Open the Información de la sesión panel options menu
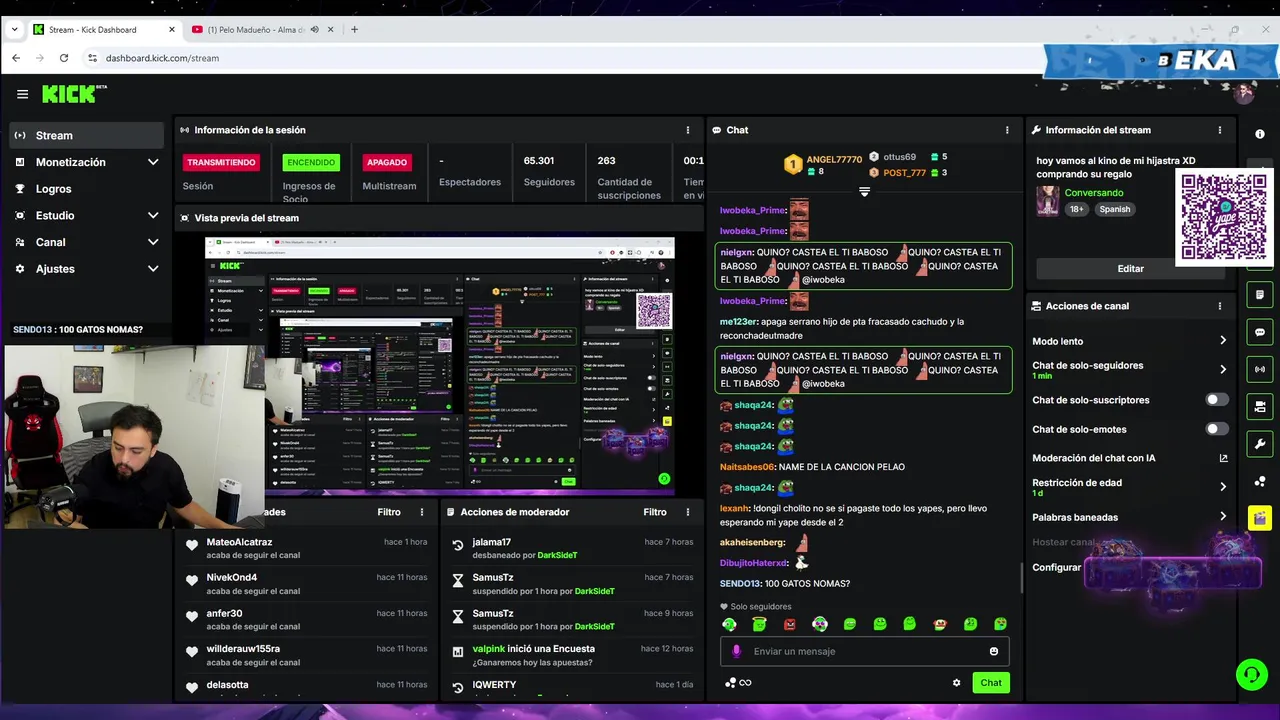The image size is (1280, 720). [687, 130]
